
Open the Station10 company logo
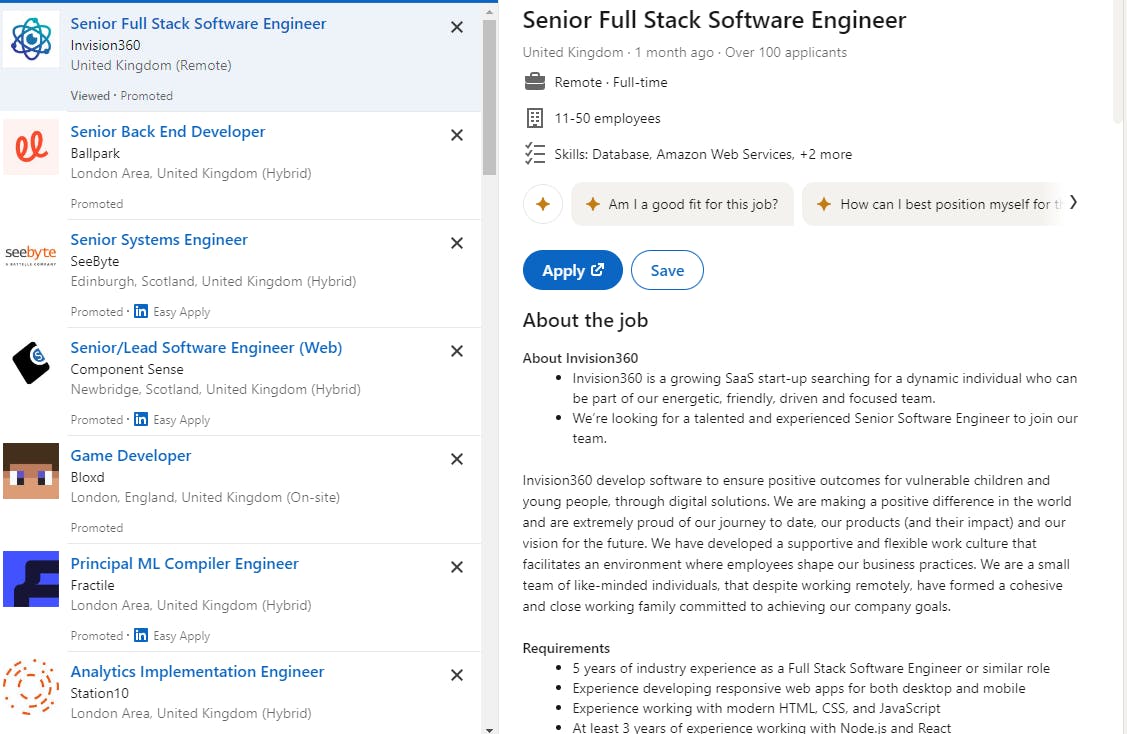click(x=31, y=687)
